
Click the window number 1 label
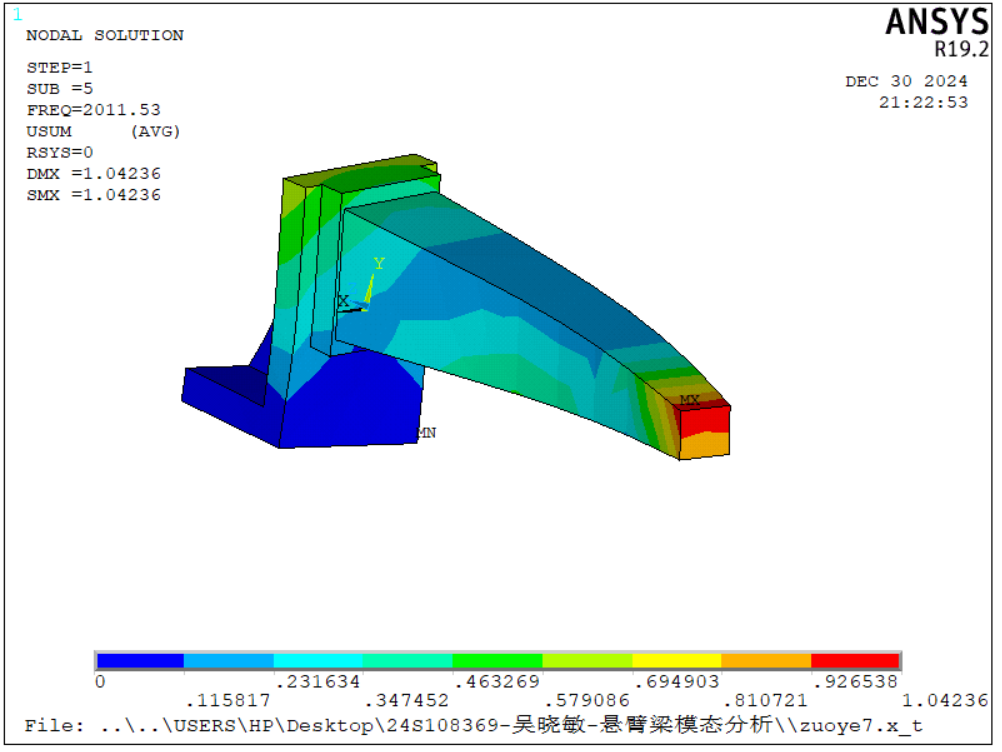point(17,14)
